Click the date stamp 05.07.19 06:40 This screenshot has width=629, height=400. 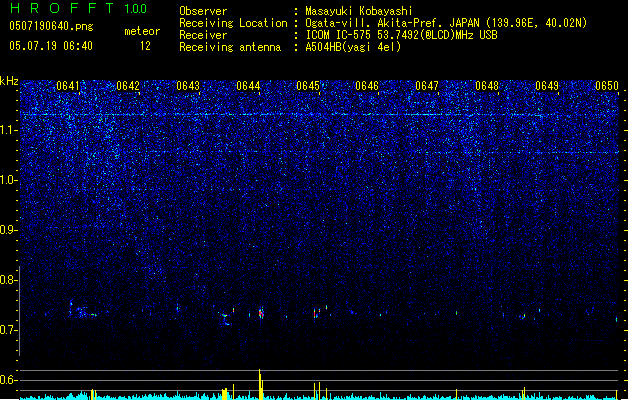pyautogui.click(x=51, y=46)
